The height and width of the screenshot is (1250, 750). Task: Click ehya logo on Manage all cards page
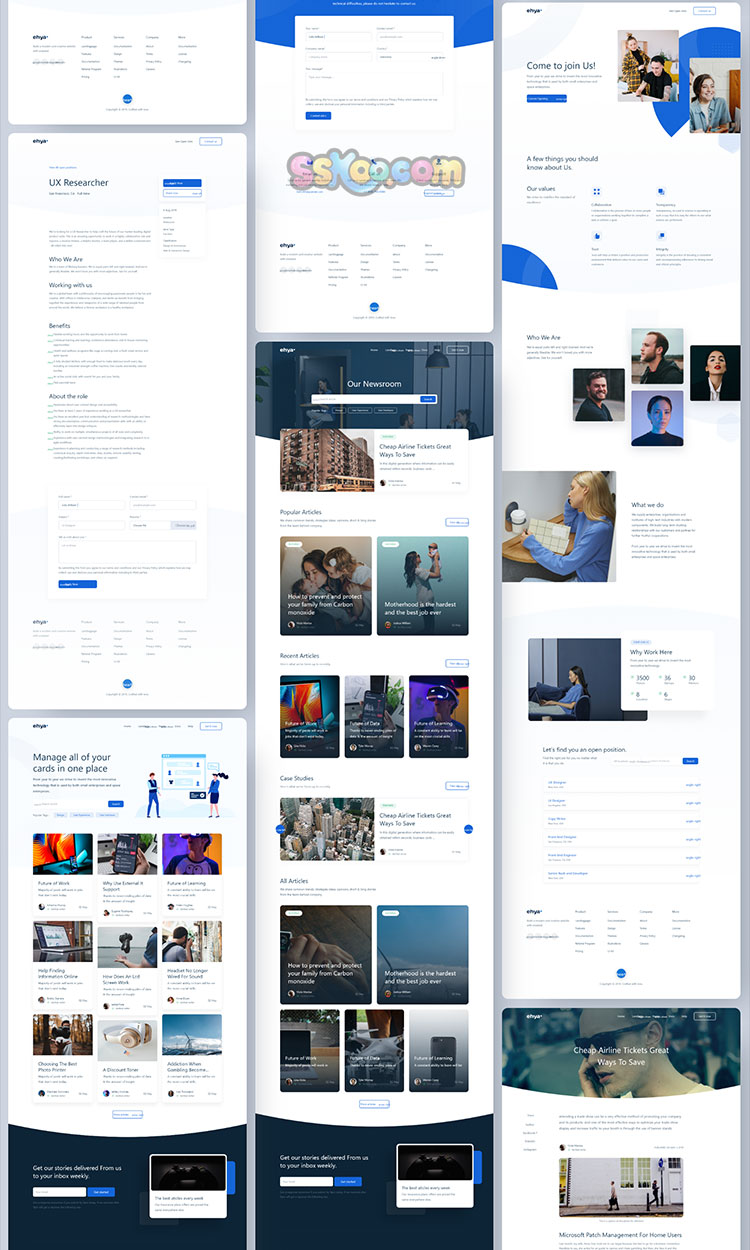(x=40, y=726)
